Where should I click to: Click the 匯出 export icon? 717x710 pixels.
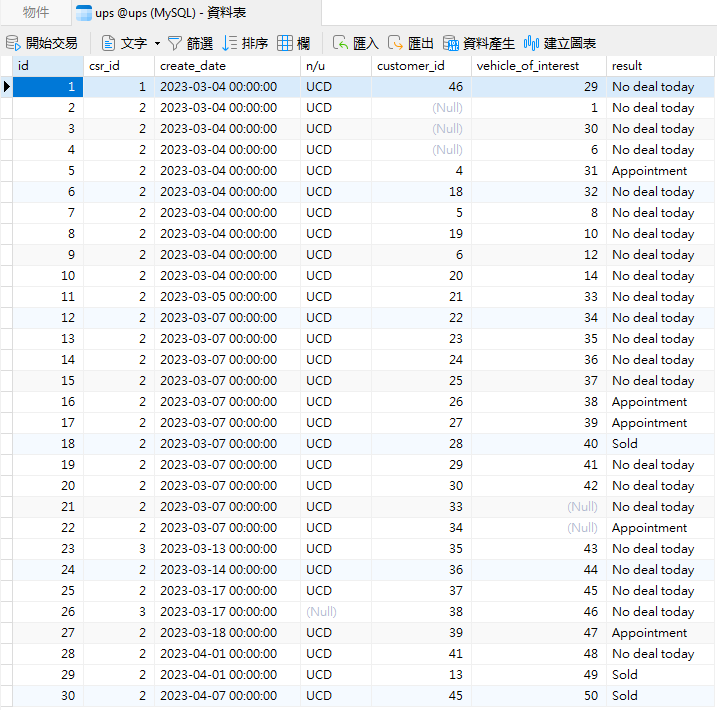point(396,43)
